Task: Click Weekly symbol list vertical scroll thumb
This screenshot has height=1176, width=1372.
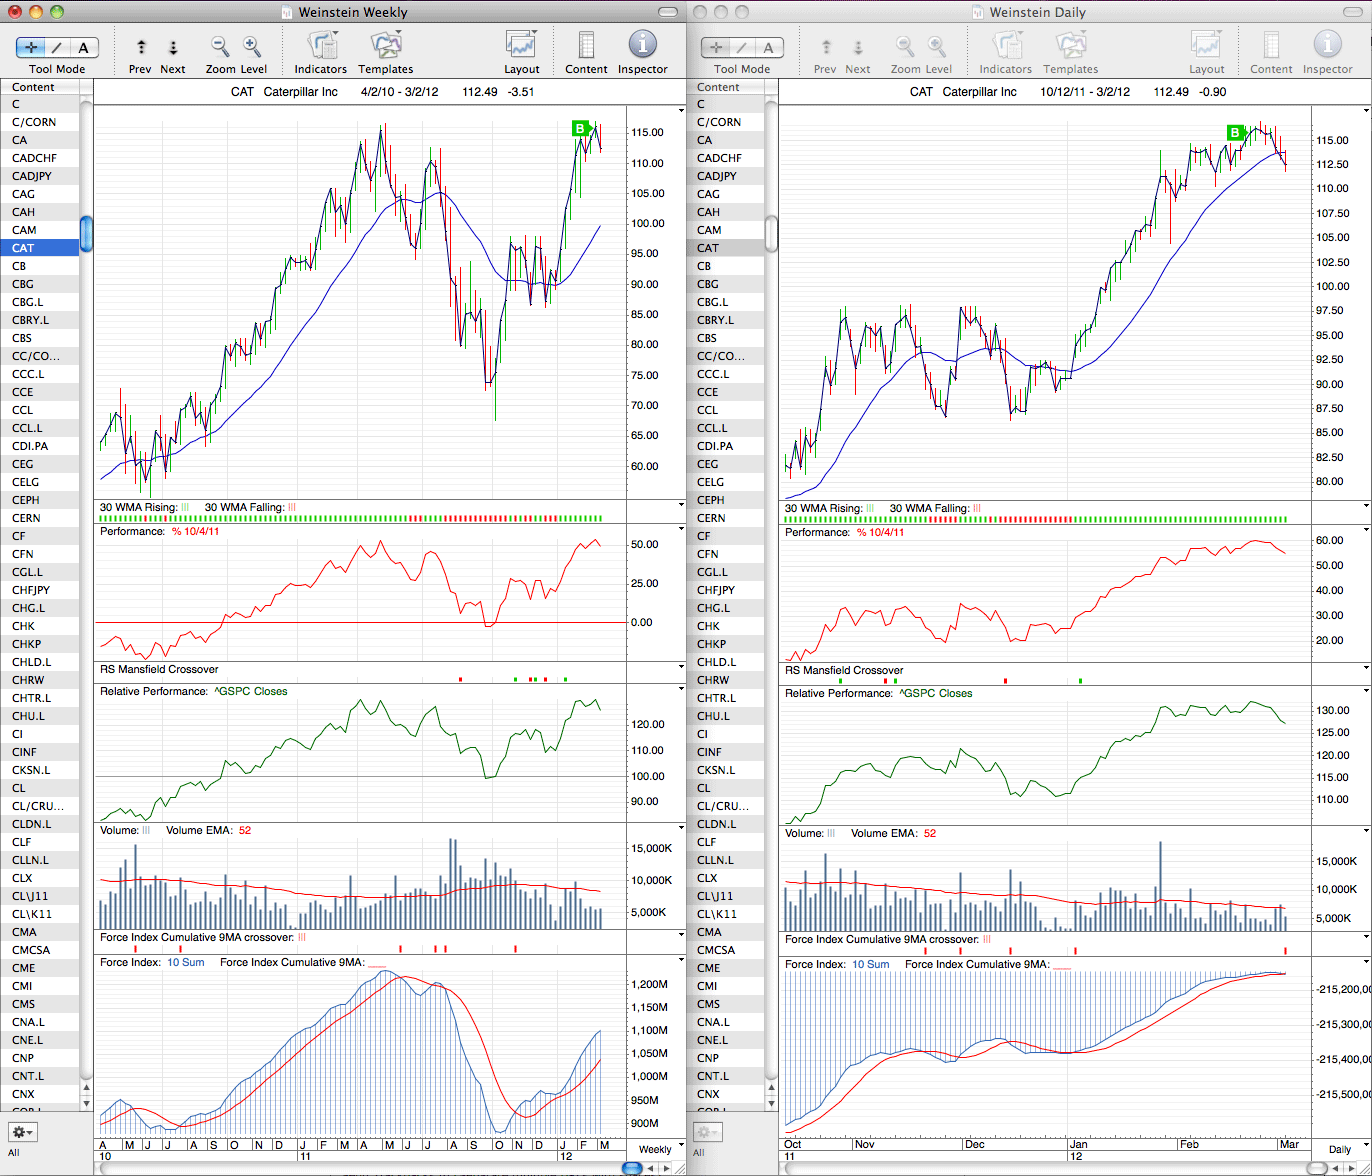Action: pos(86,234)
